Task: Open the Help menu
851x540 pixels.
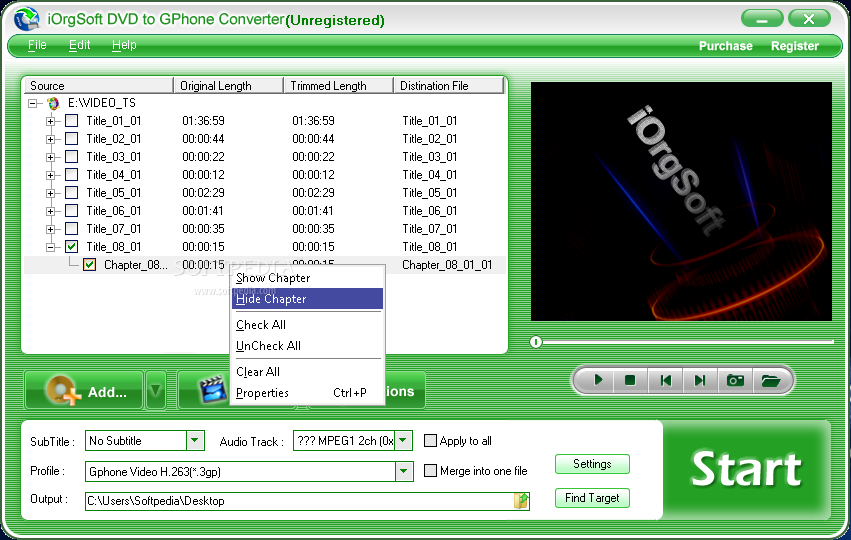Action: pyautogui.click(x=124, y=45)
